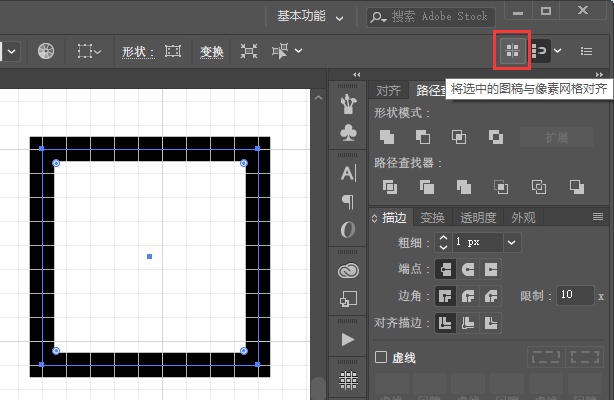The width and height of the screenshot is (614, 400).
Task: Click the Crop pathfinder icon
Action: (x=501, y=187)
